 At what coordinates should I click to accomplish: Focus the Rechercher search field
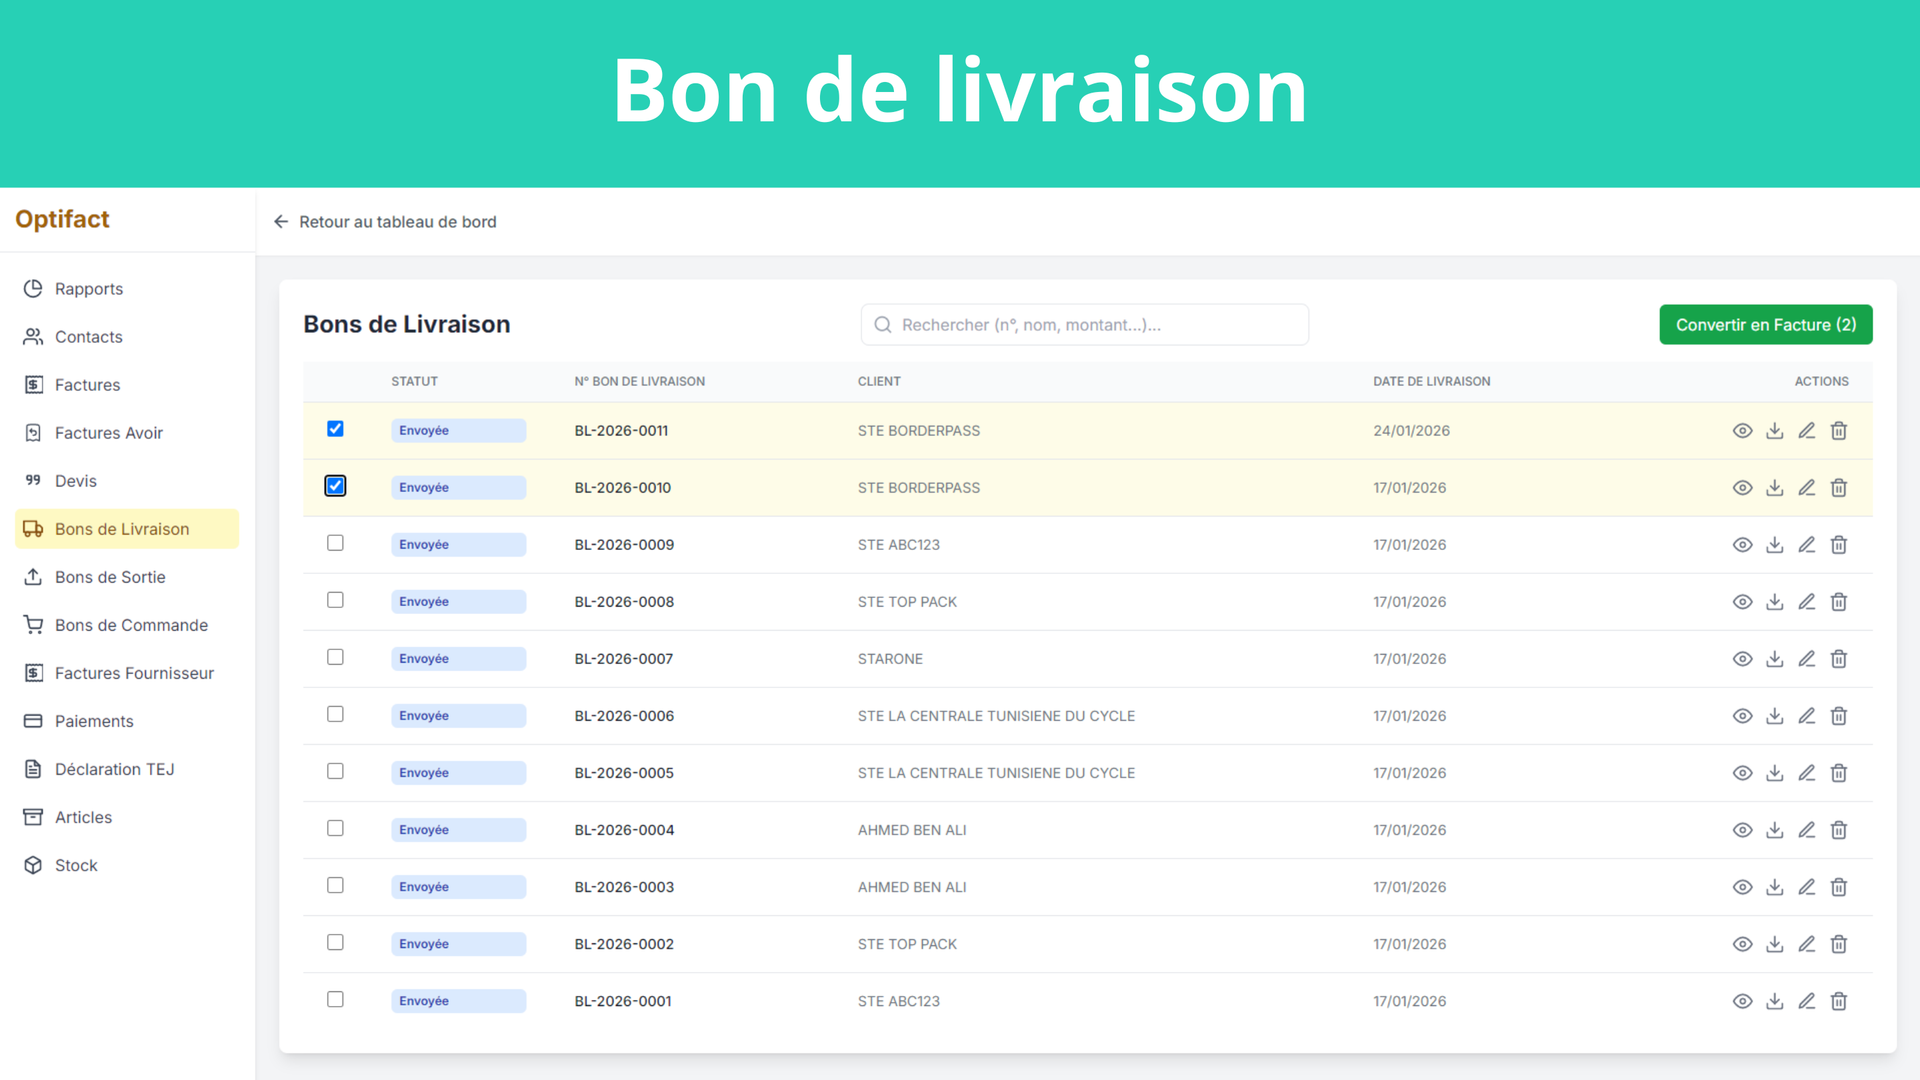(1085, 325)
